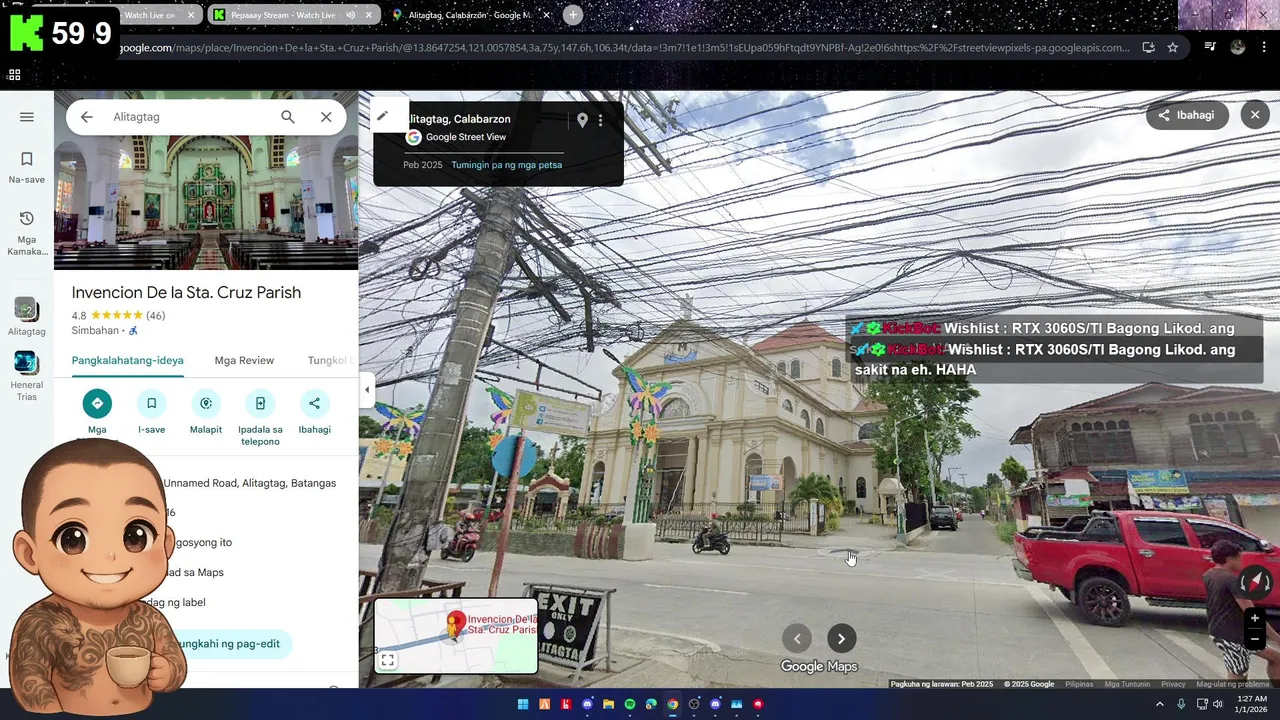This screenshot has height=720, width=1280.
Task: Click the microphone tray icon
Action: pyautogui.click(x=1181, y=704)
